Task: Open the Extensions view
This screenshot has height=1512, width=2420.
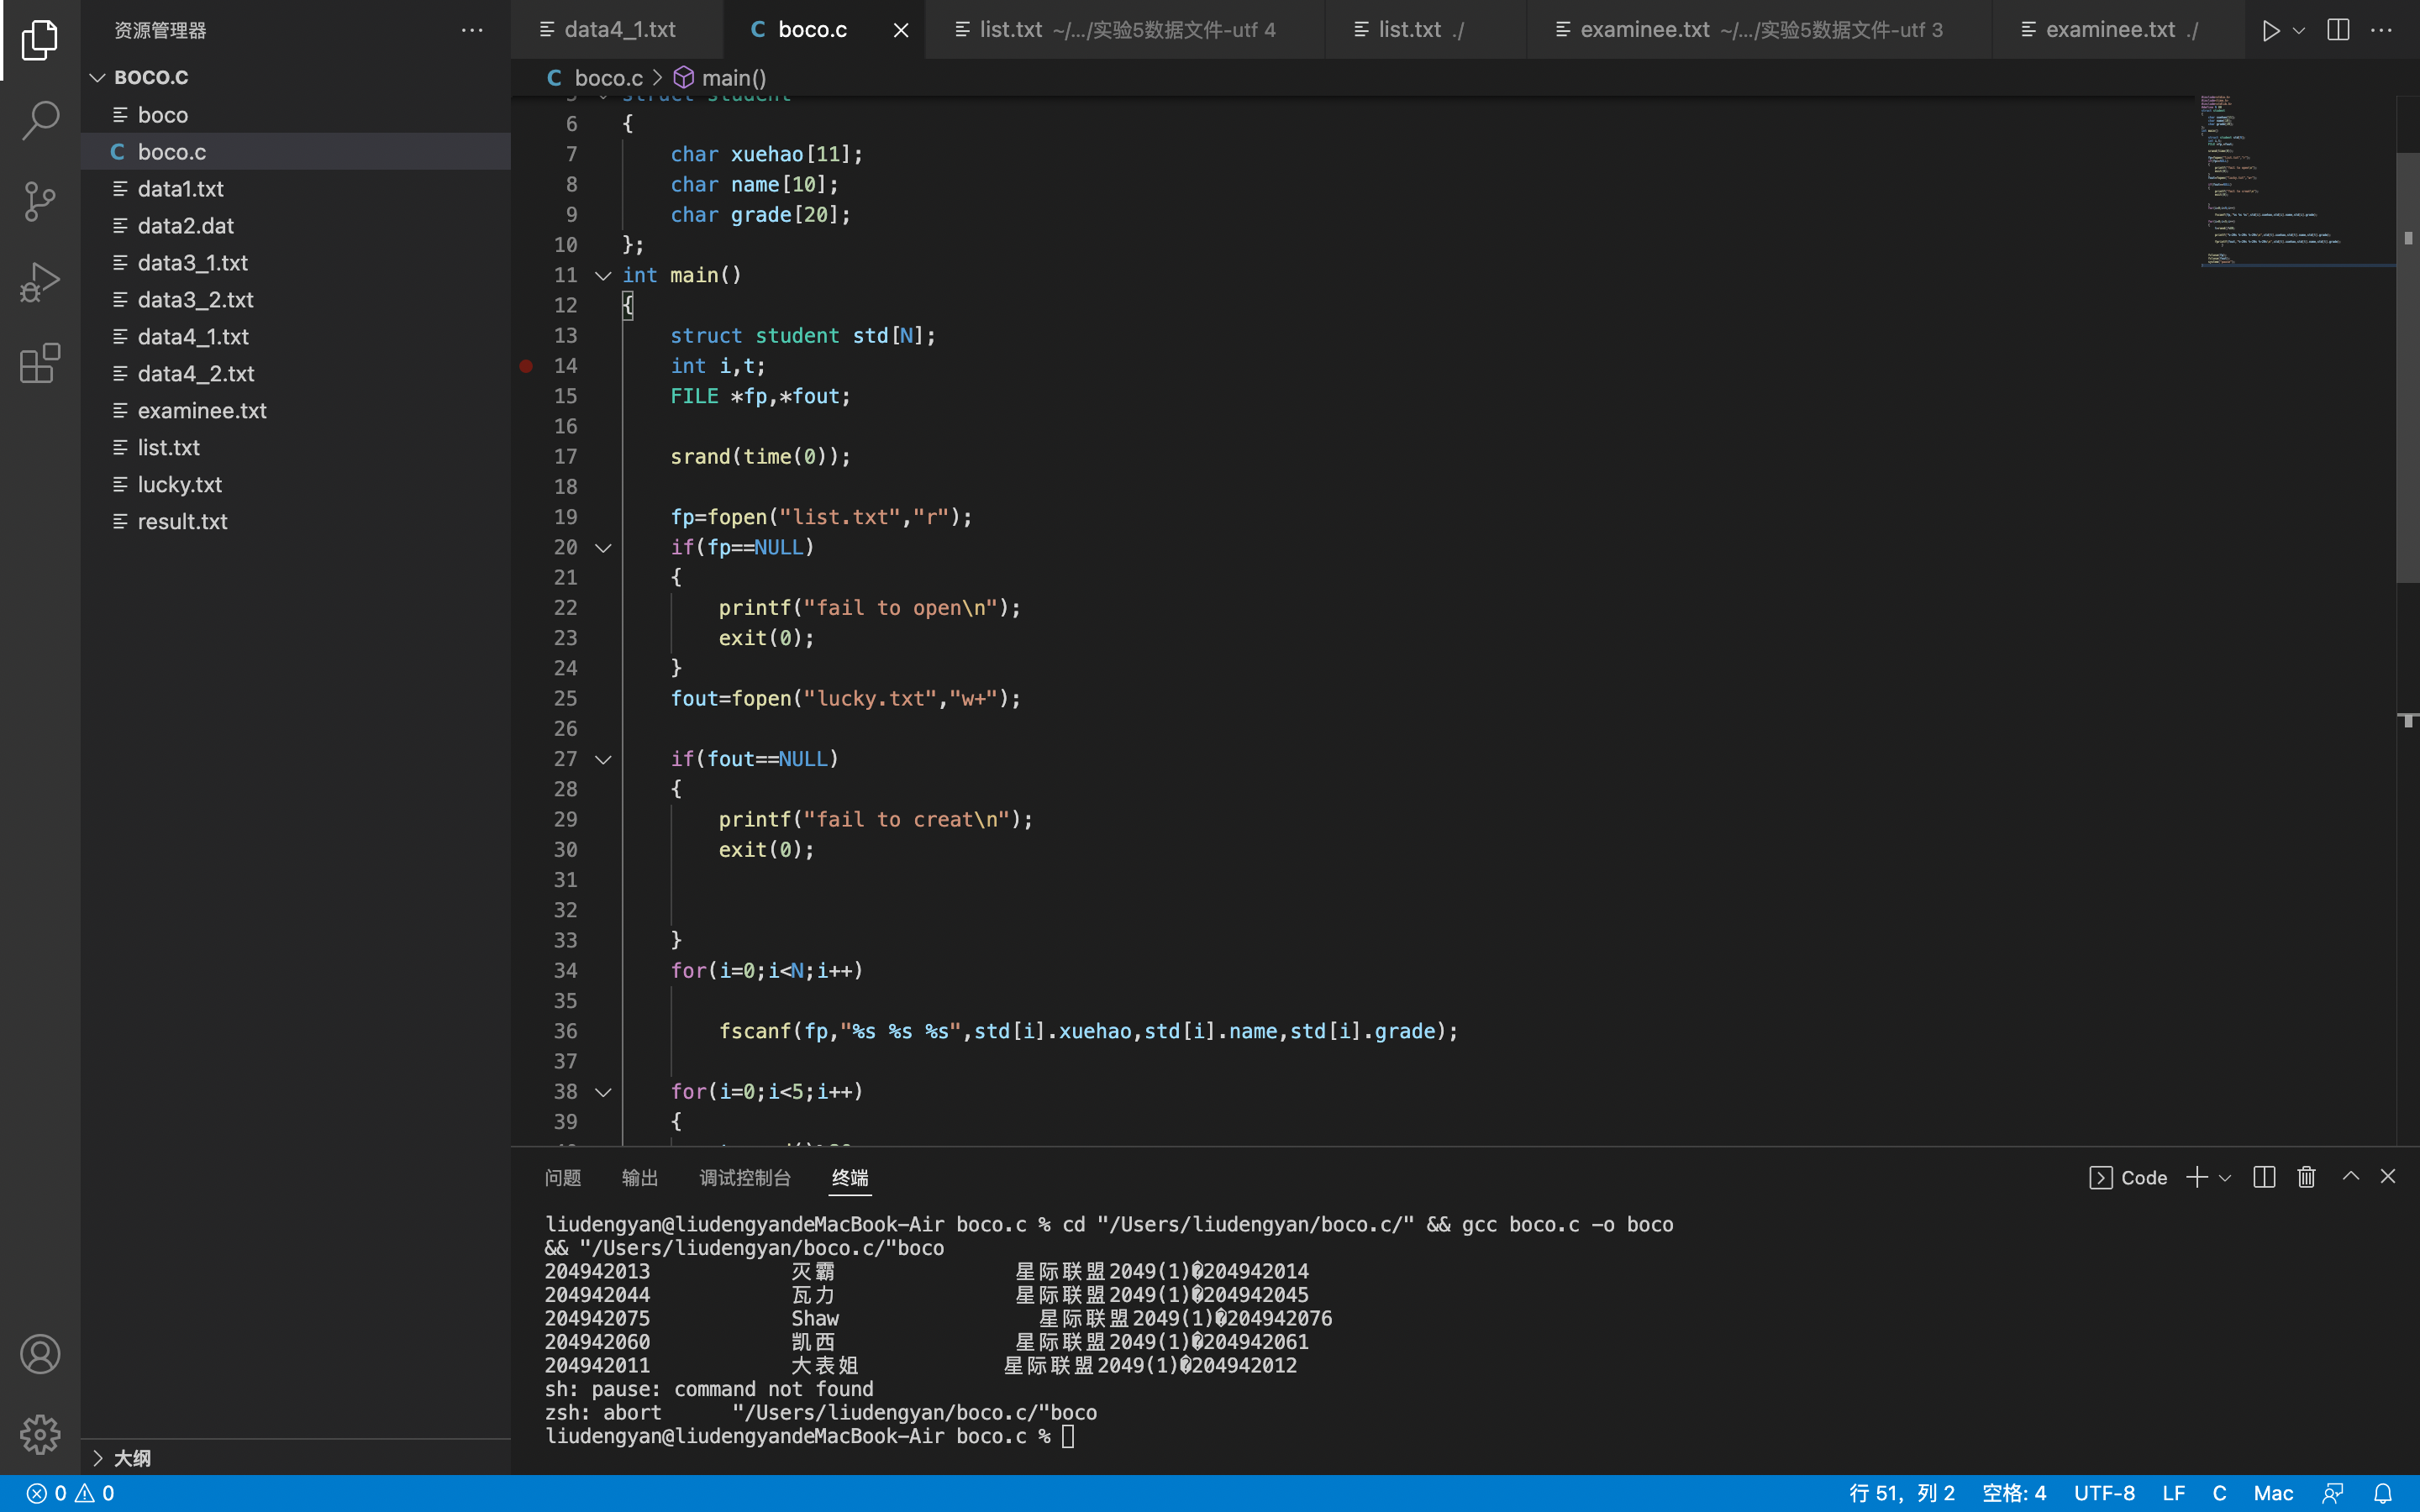Action: (x=40, y=363)
